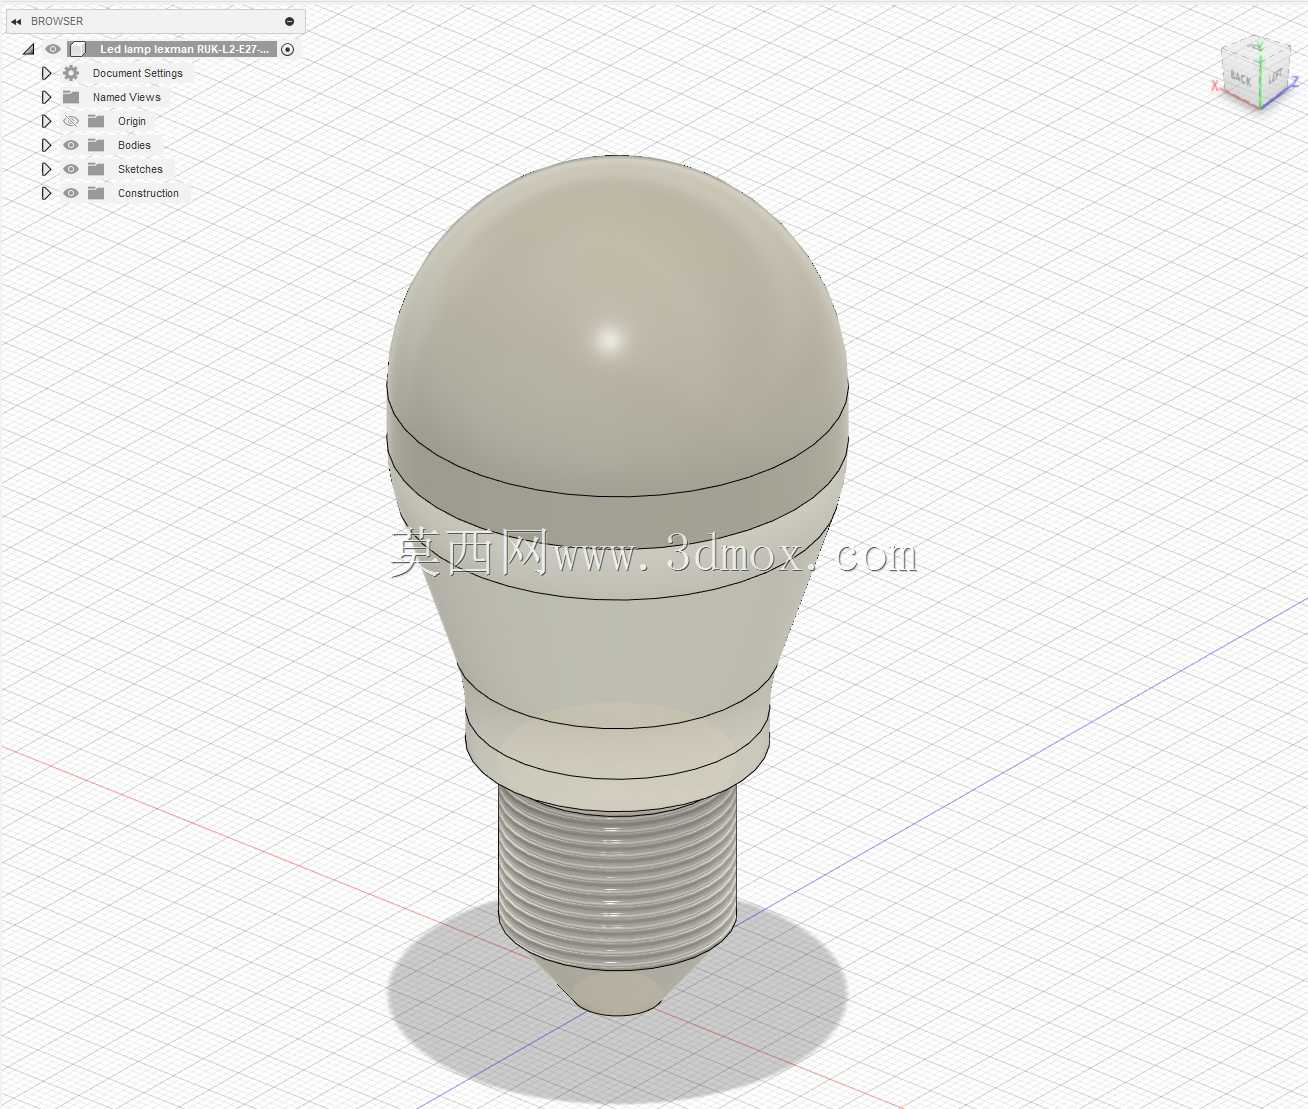Activate the Led lamp component radio button
Viewport: 1308px width, 1109px height.
[288, 49]
